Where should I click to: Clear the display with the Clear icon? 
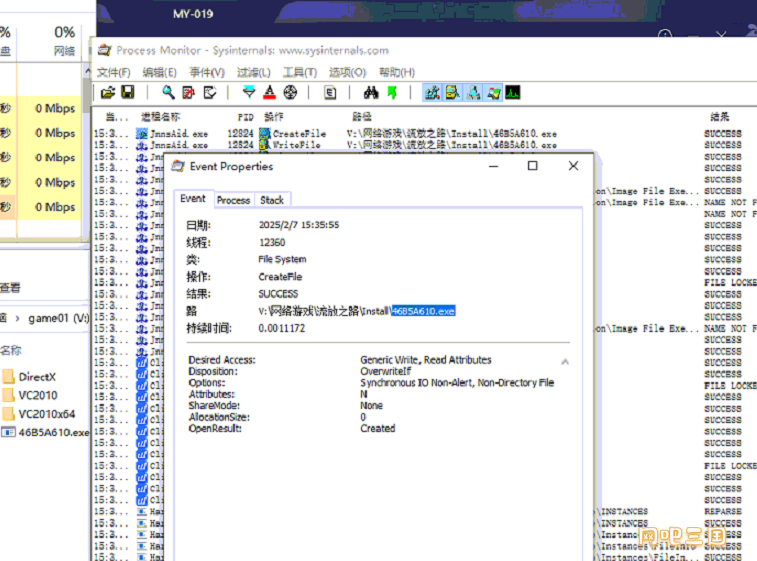coord(210,92)
